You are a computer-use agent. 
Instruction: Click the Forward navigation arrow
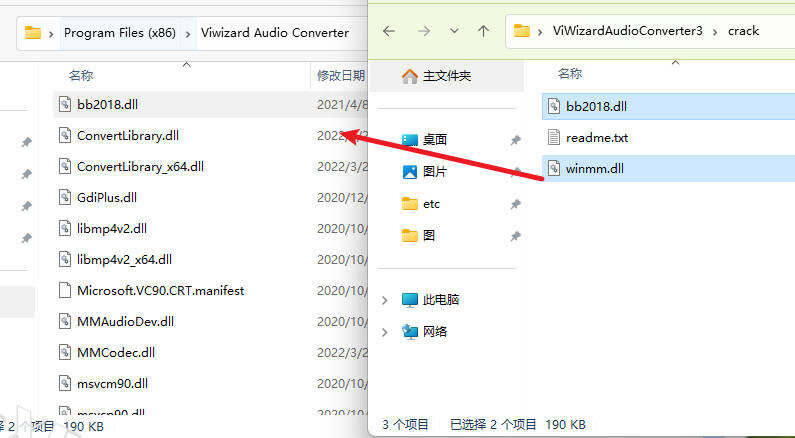coord(424,31)
